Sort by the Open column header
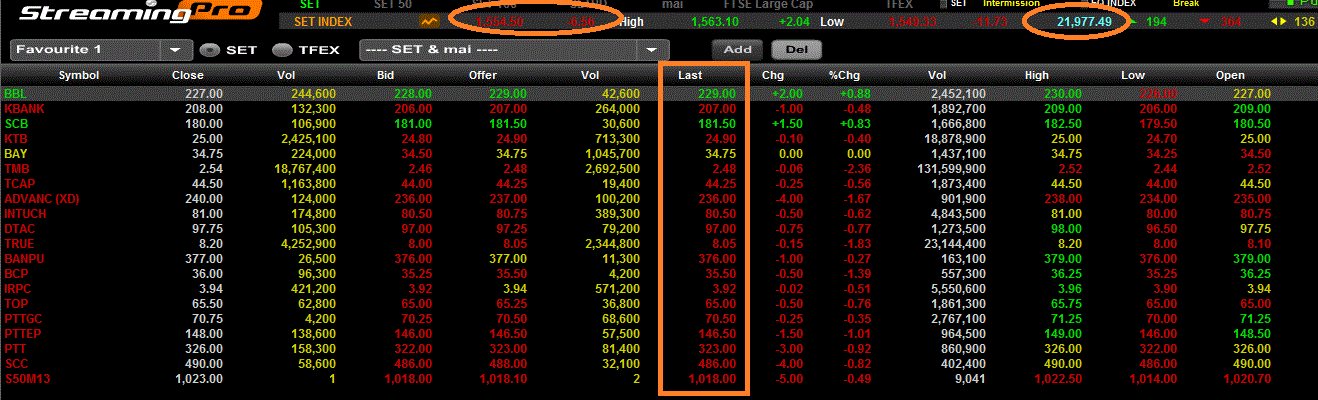Screen dimensions: 1318x400 pos(1230,75)
